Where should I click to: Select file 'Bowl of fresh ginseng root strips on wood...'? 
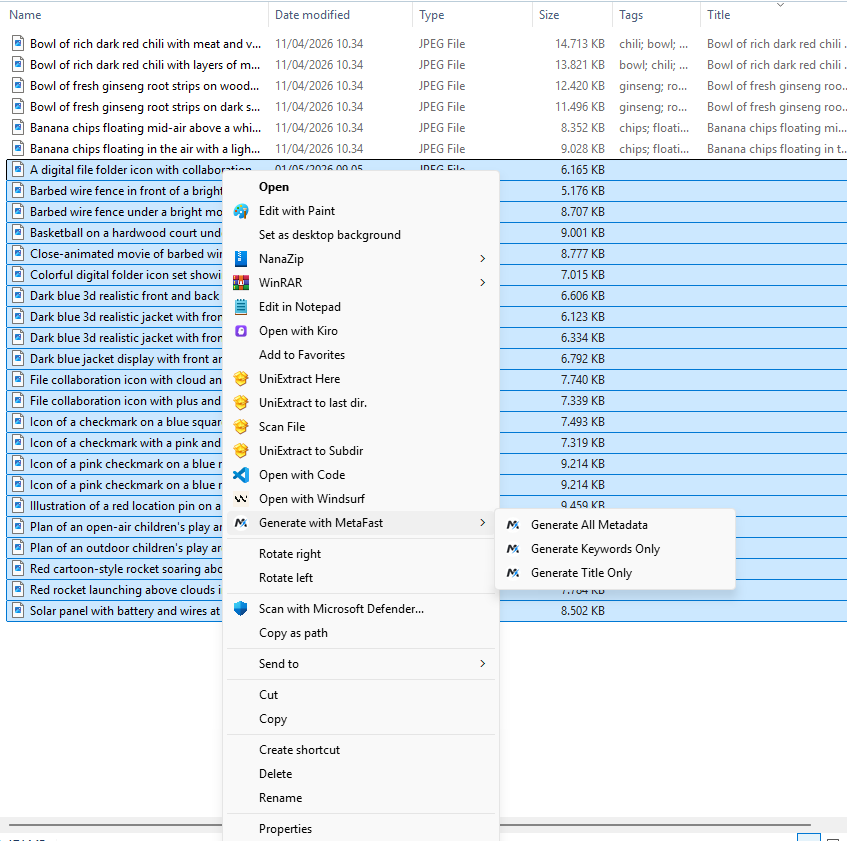(x=144, y=86)
